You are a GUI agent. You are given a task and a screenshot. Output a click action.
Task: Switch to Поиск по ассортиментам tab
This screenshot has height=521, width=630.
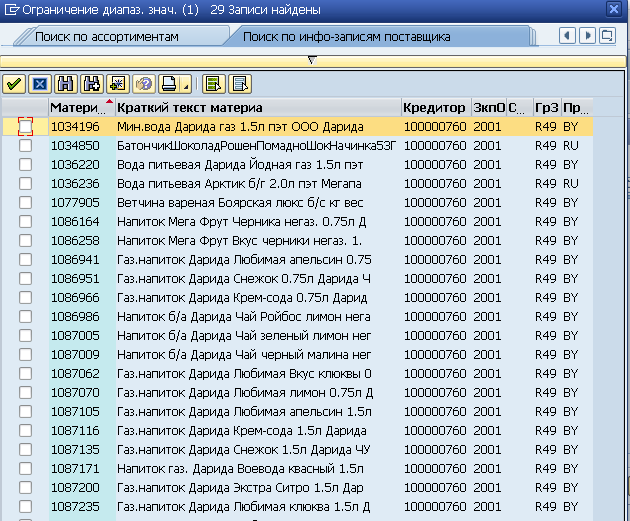(x=106, y=37)
